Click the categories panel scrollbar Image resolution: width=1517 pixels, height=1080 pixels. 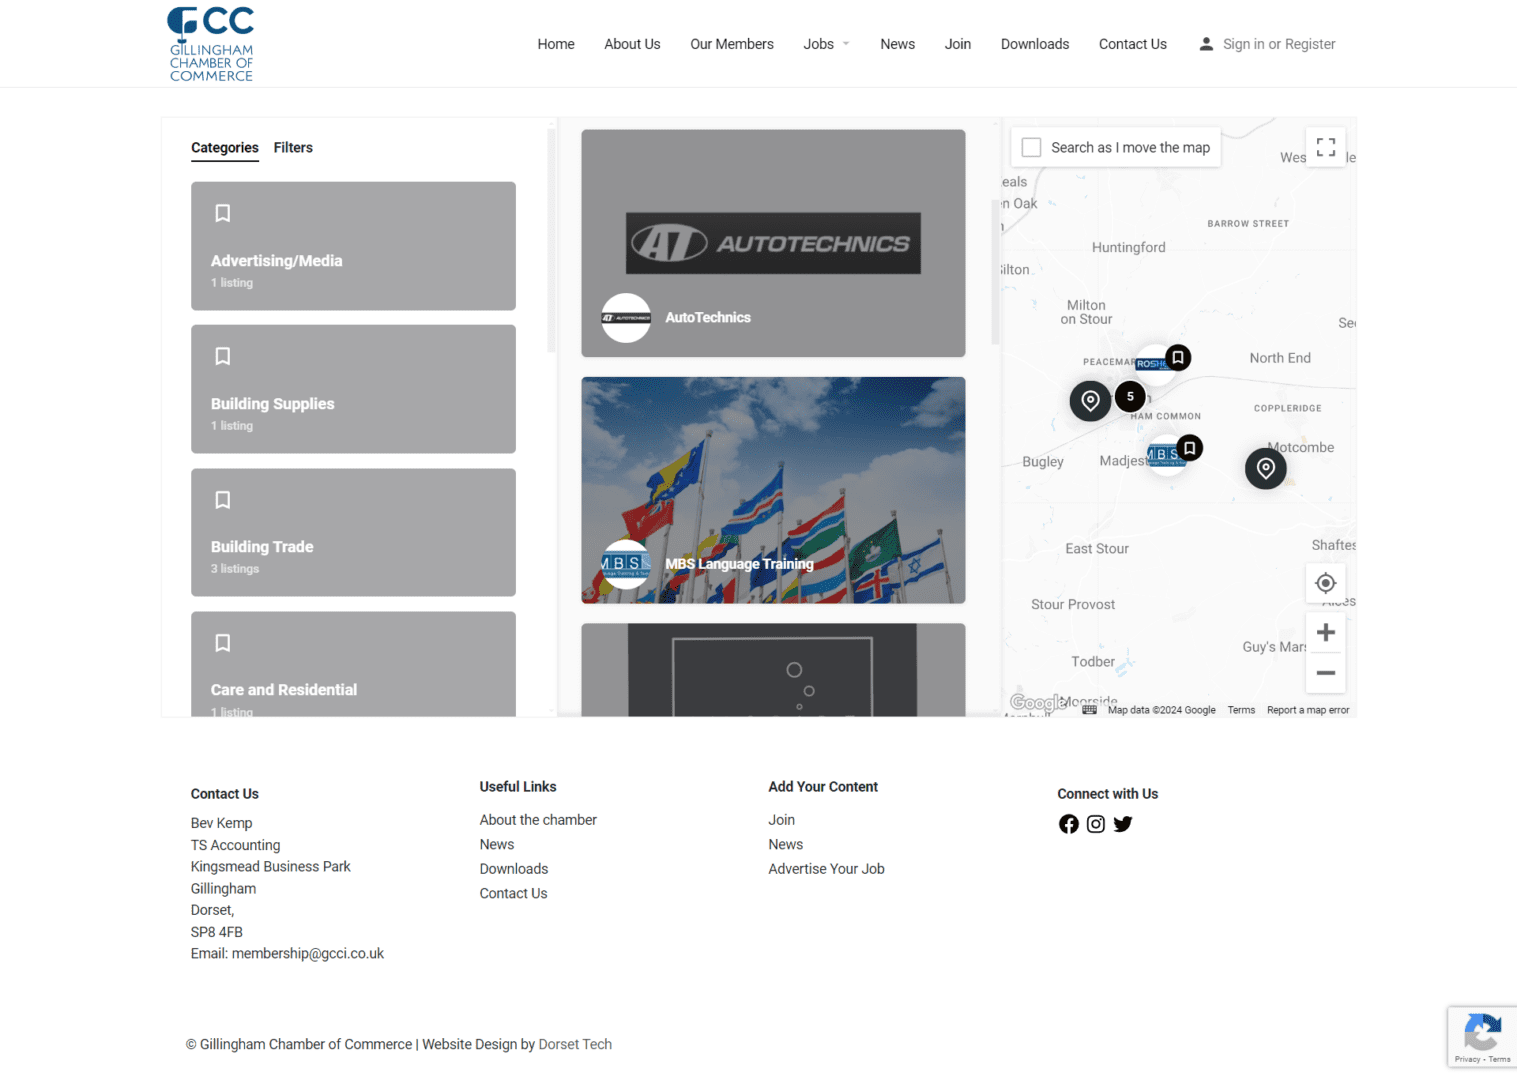[551, 240]
